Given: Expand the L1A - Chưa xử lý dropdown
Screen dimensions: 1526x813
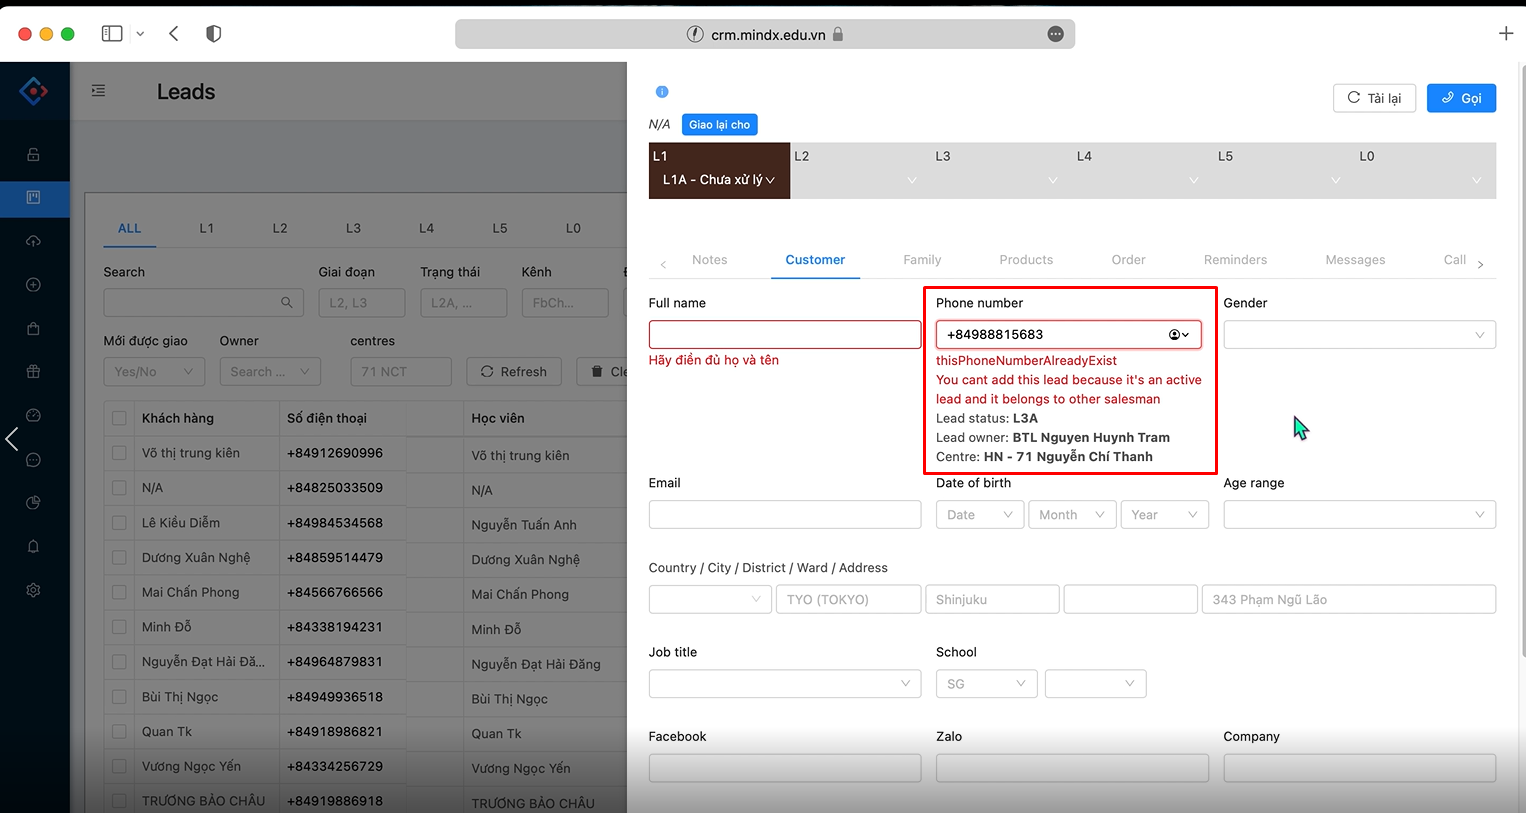Looking at the screenshot, I should 718,180.
